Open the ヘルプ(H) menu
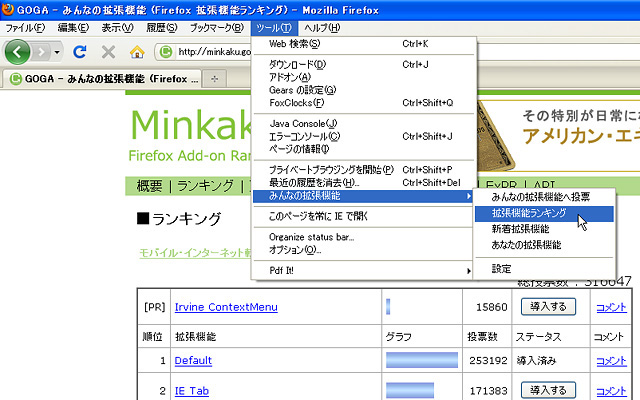Viewport: 640px width, 400px height. pos(322,28)
